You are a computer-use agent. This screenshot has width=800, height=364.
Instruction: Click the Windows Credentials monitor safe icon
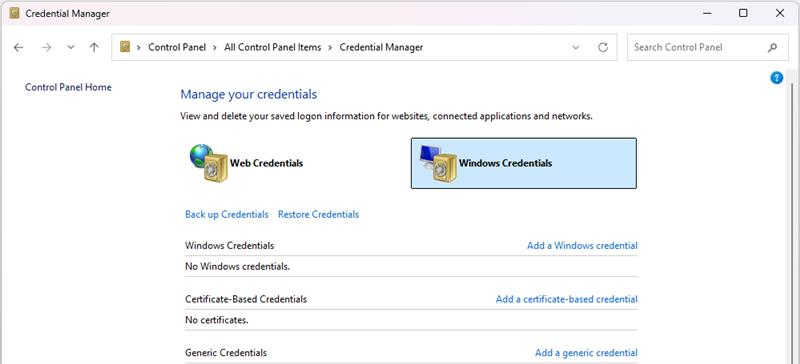point(437,163)
